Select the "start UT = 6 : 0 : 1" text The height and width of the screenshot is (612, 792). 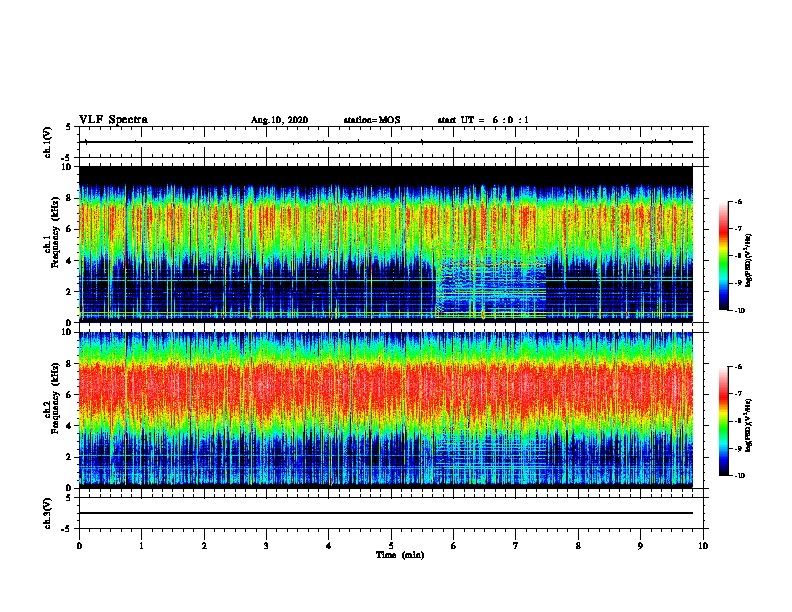(x=483, y=120)
